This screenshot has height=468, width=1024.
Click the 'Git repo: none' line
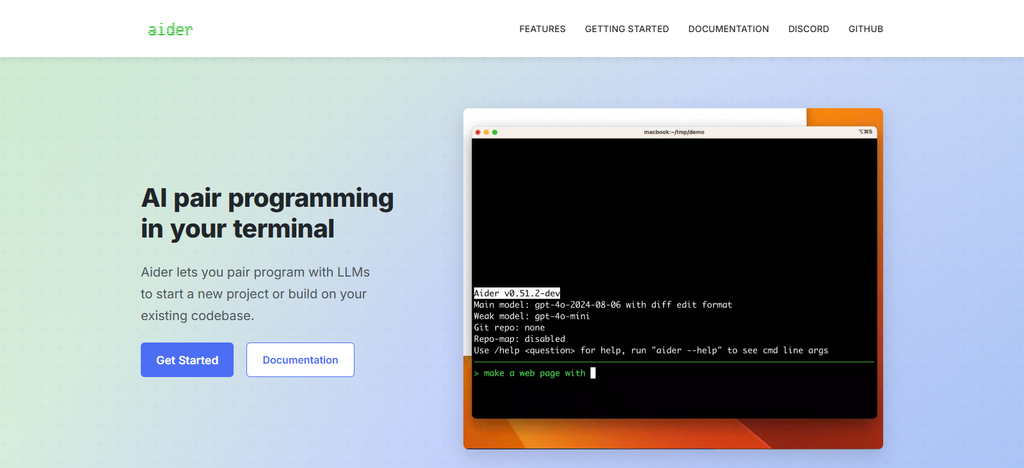coord(509,328)
